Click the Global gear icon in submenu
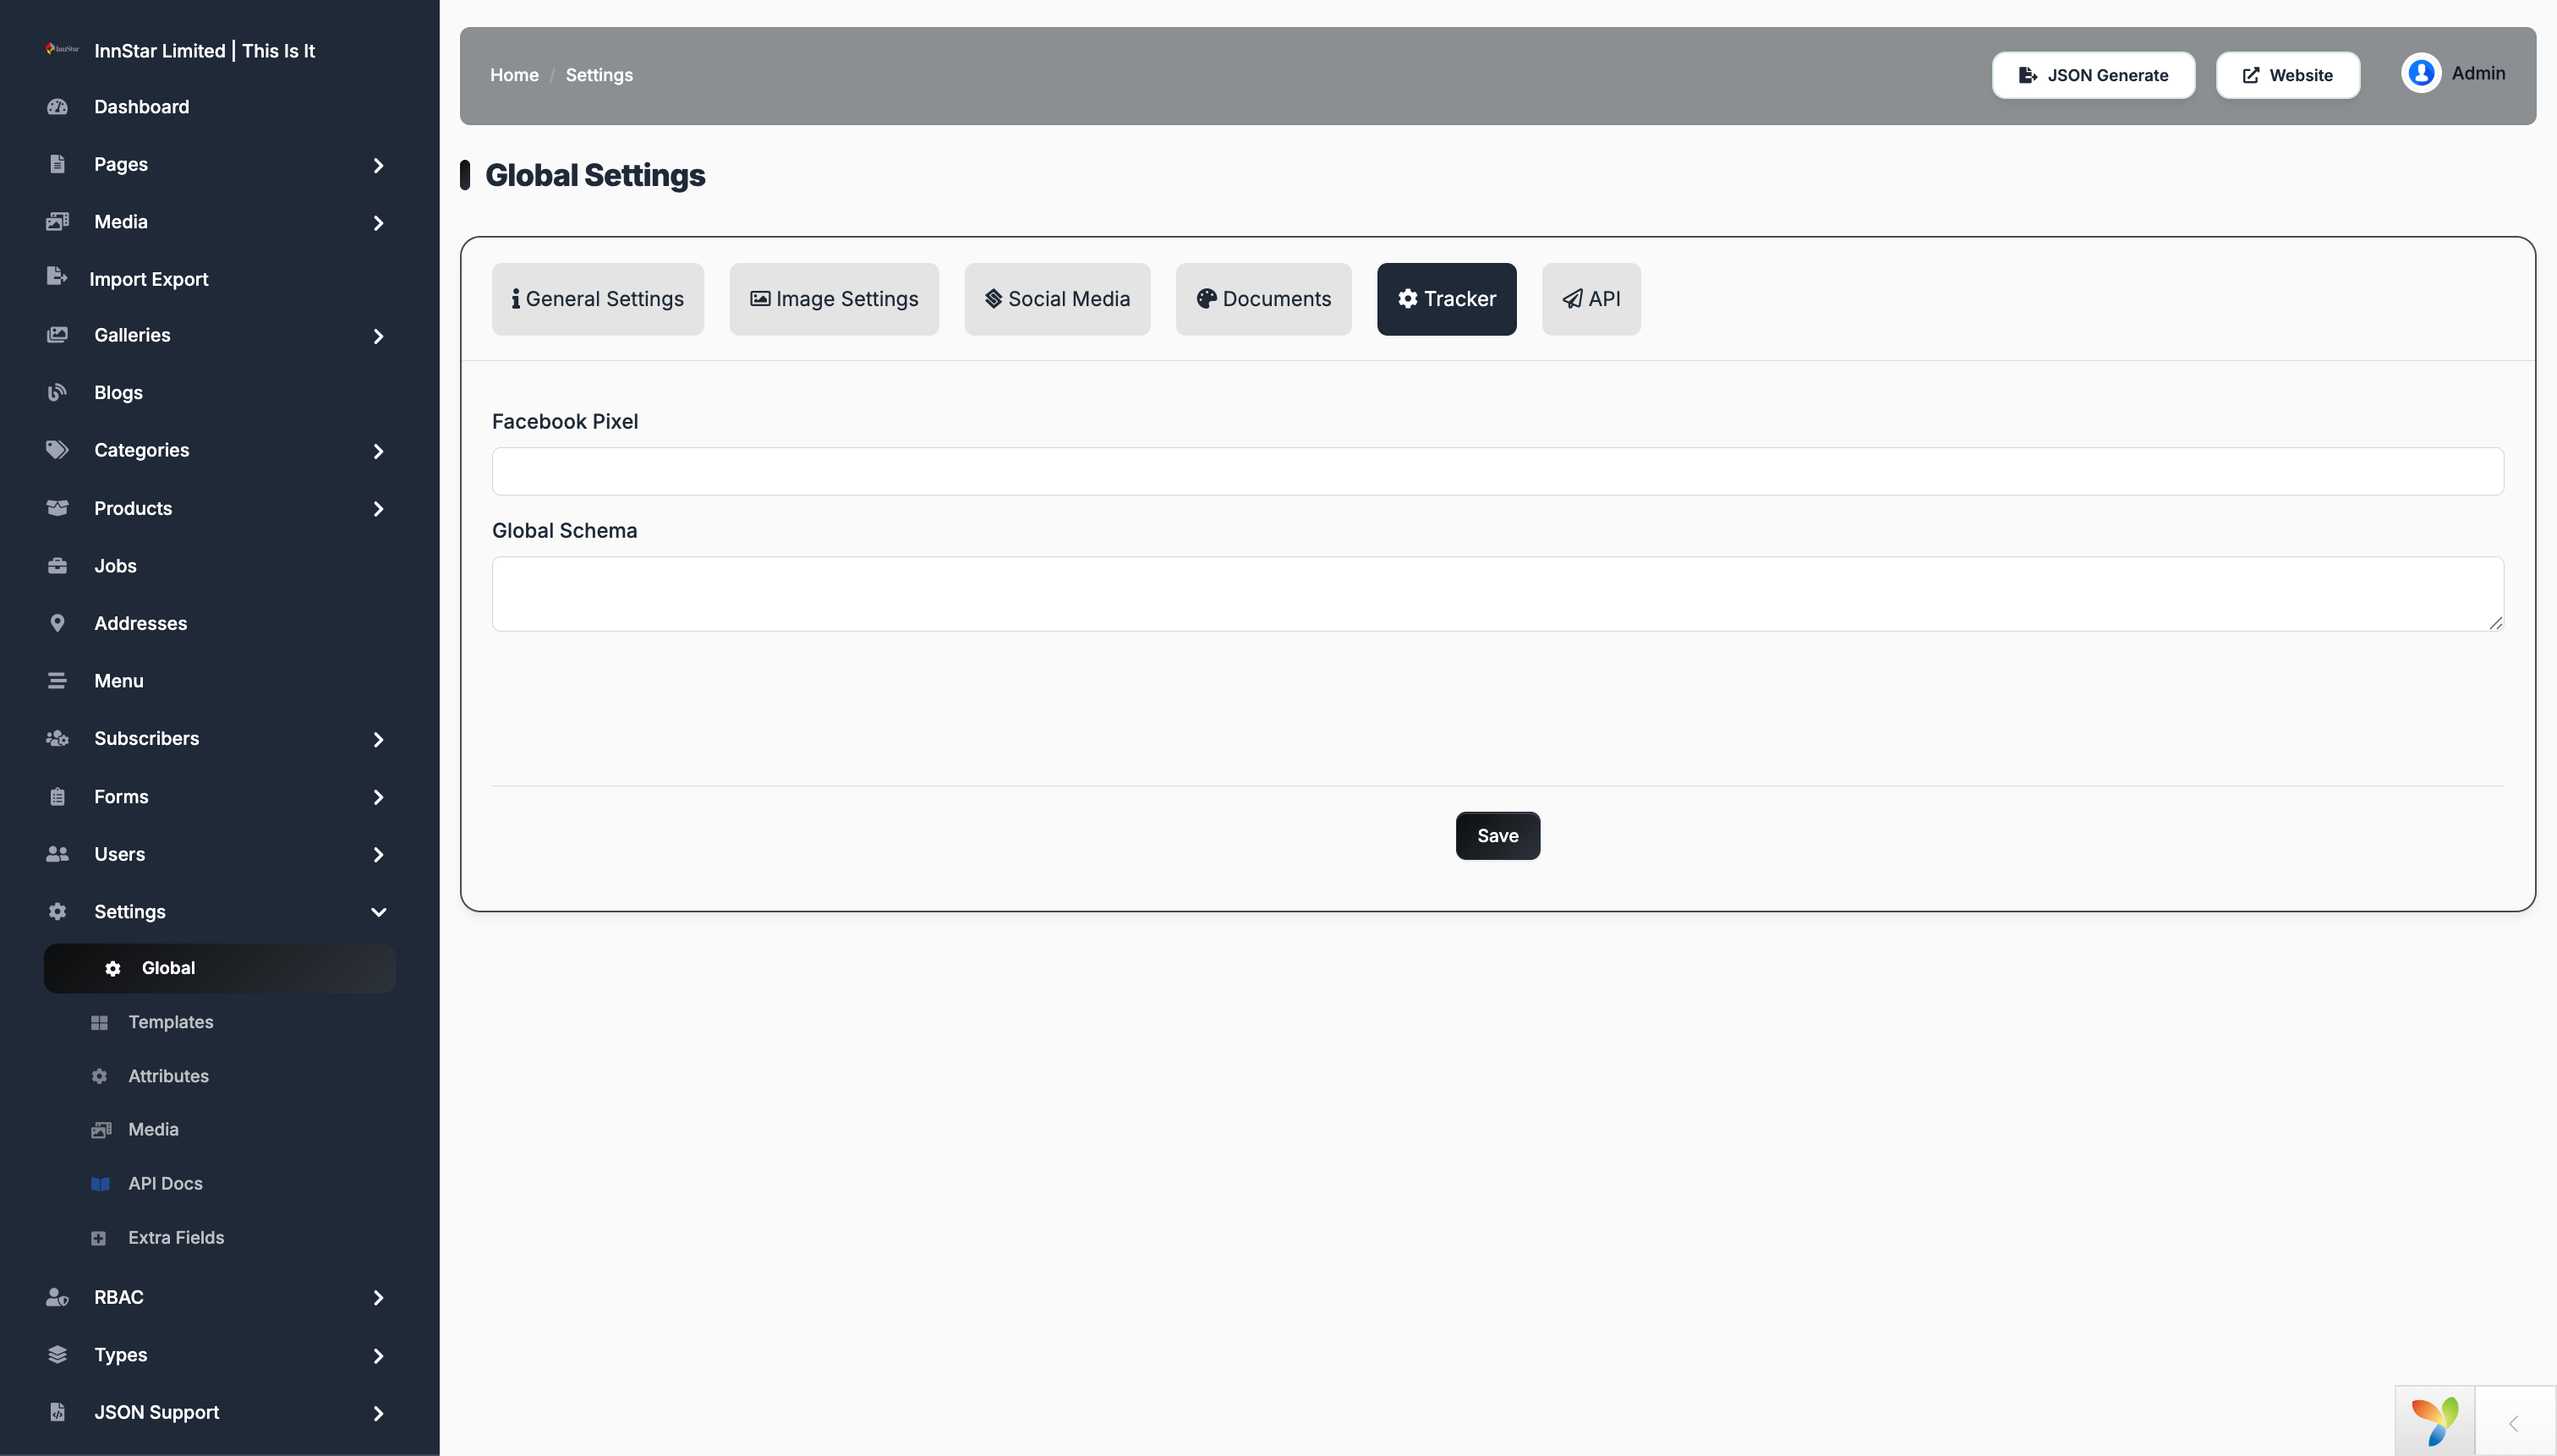Screen dimensions: 2557x1456 tap(113, 968)
